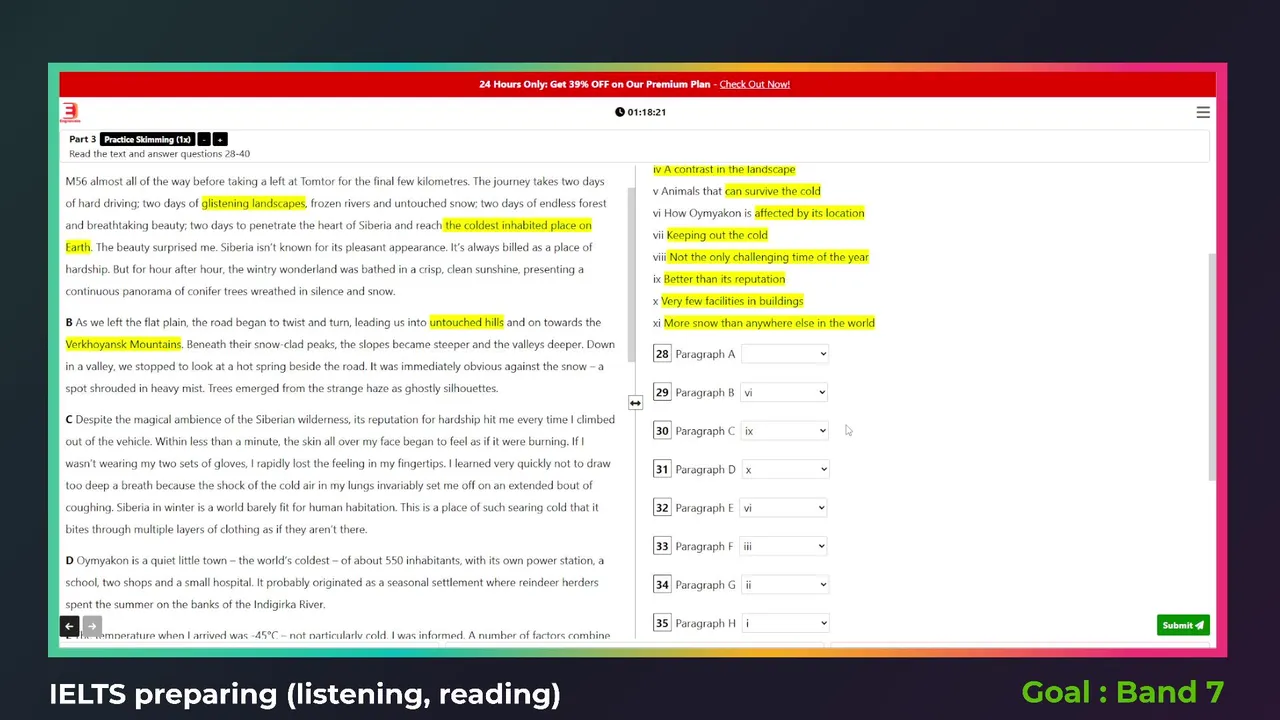The height and width of the screenshot is (720, 1280).
Task: Open the Paragraph F heading dropdown
Action: point(785,546)
